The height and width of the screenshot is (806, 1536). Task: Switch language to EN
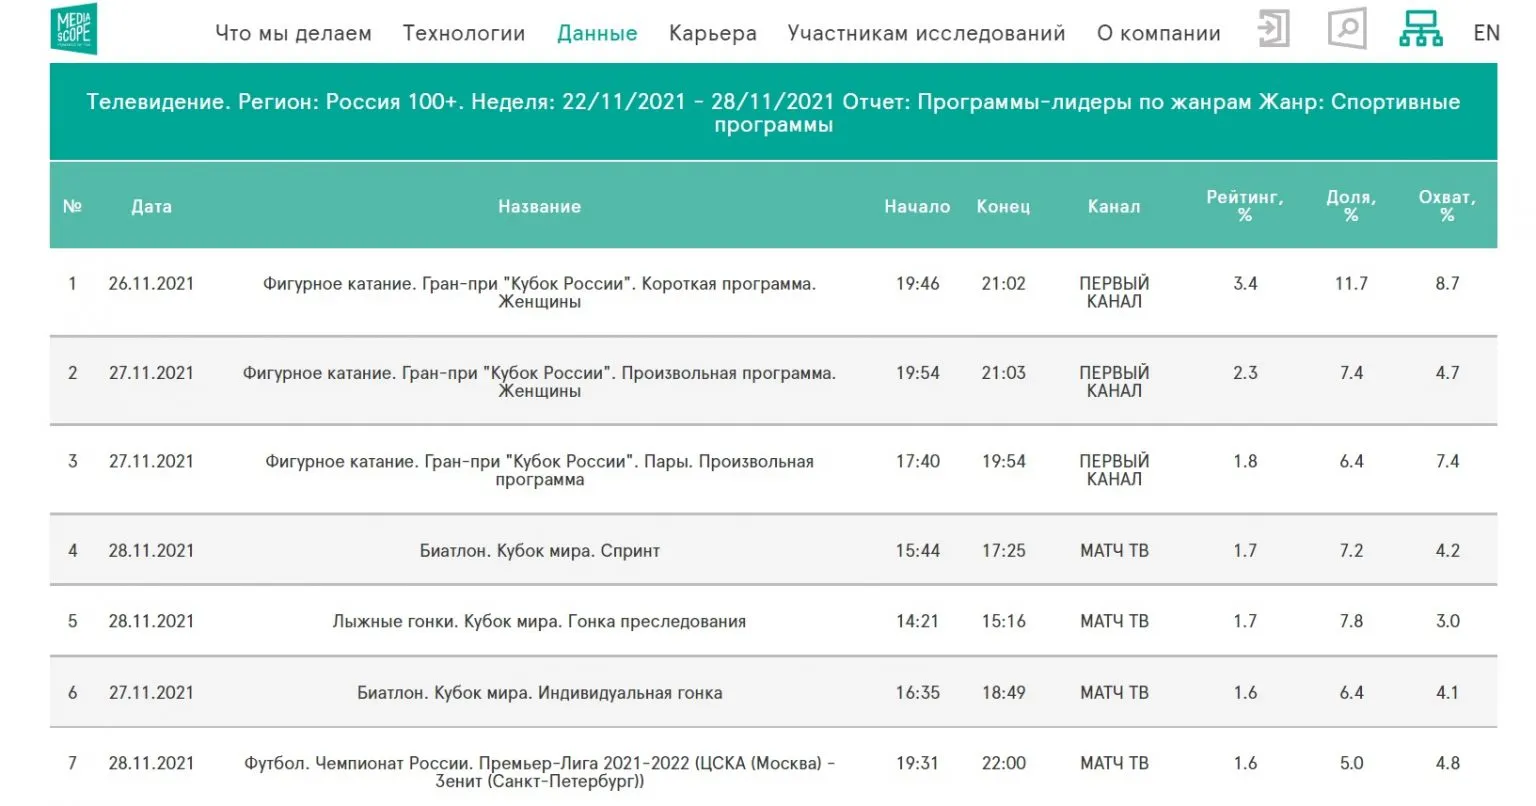(x=1486, y=33)
